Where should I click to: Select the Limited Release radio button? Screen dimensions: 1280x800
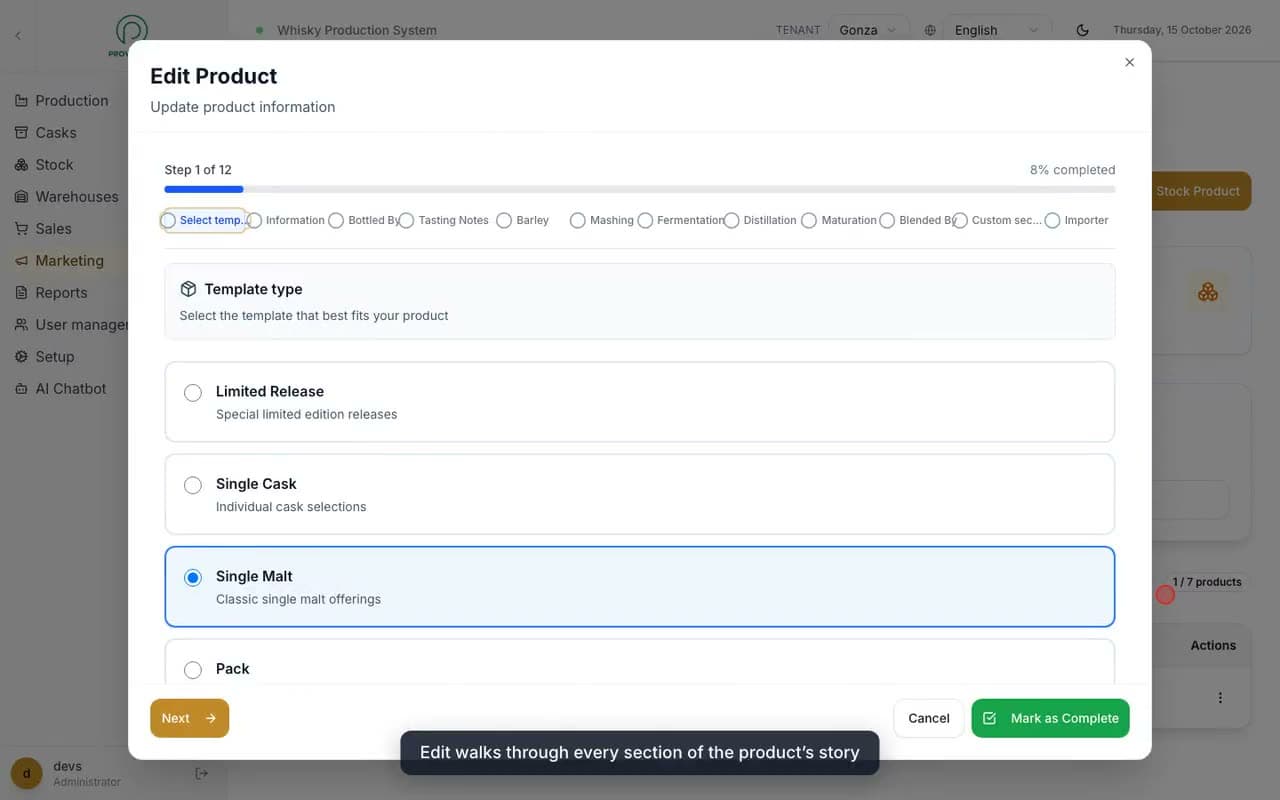coord(193,393)
